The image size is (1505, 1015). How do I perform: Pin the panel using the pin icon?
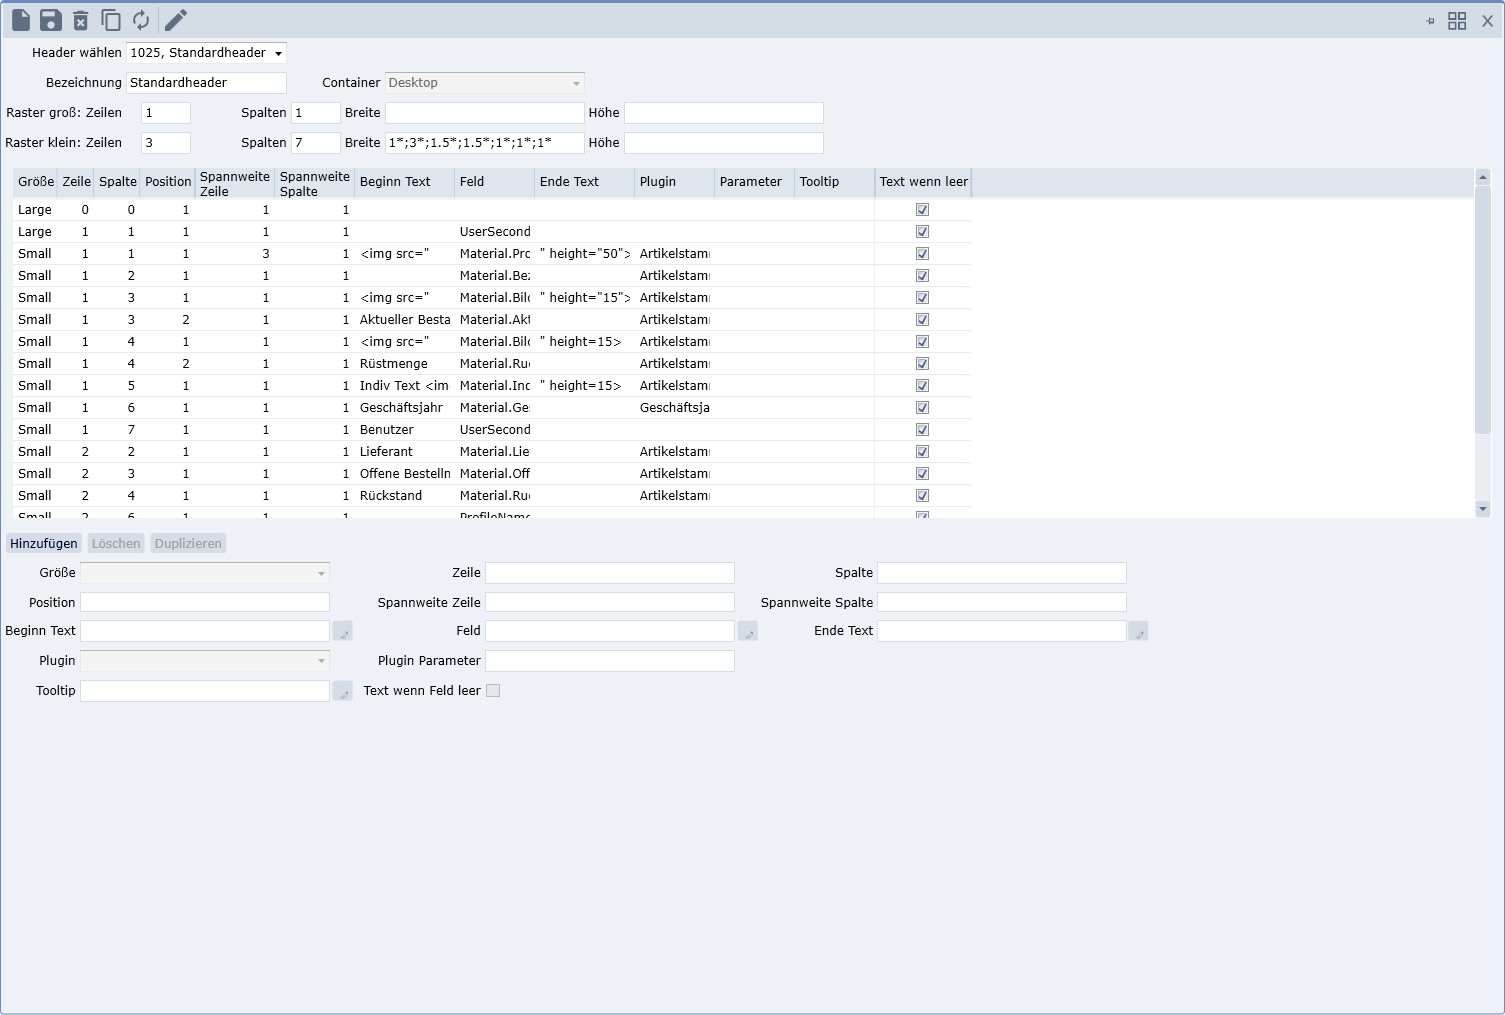(1430, 21)
